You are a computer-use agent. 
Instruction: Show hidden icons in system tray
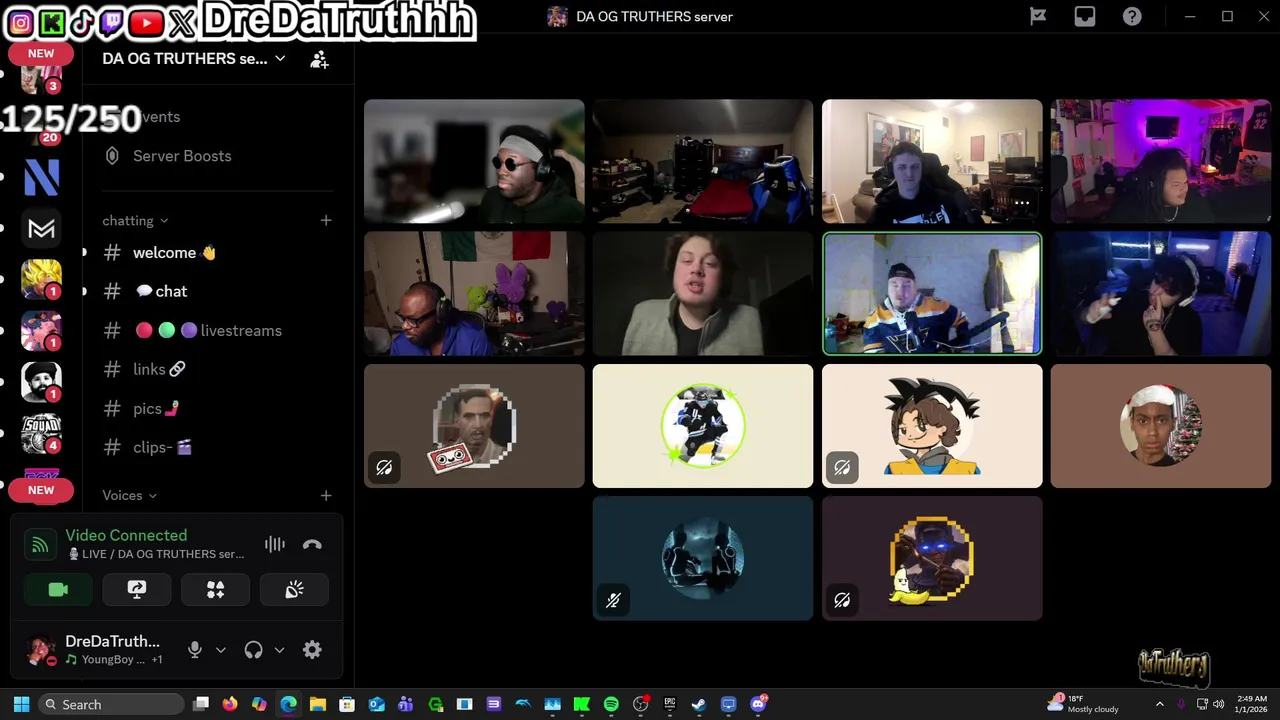pyautogui.click(x=1159, y=704)
